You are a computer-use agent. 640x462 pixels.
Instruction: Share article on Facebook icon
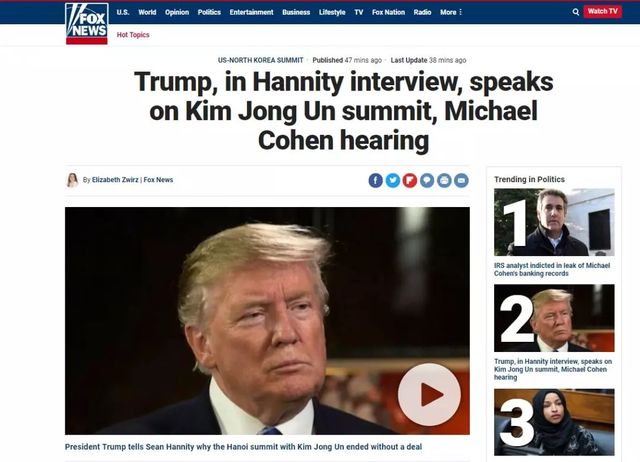coord(376,180)
